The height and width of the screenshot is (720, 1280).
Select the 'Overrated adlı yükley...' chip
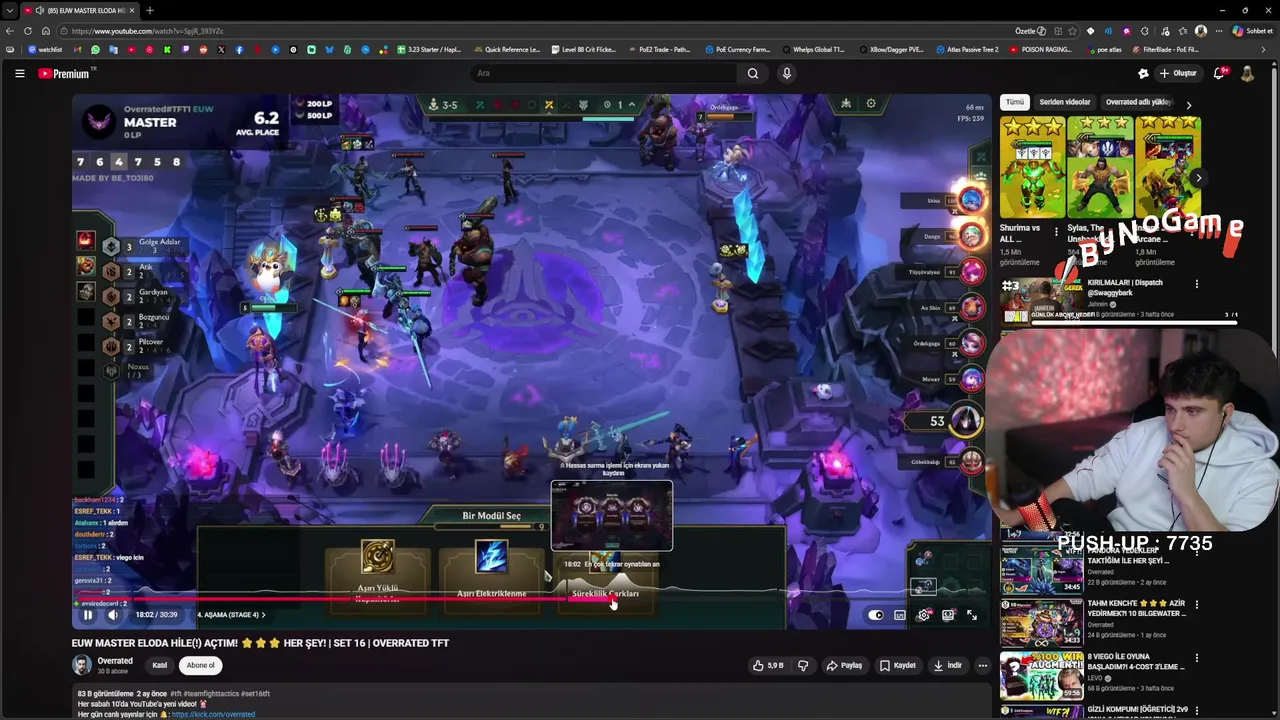pos(1138,102)
